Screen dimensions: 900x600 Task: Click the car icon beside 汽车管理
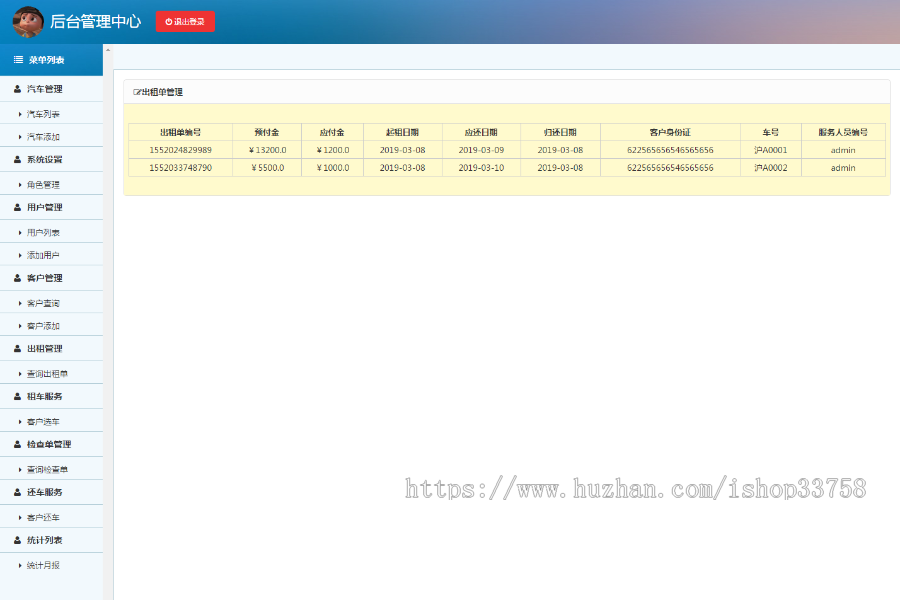[16, 88]
